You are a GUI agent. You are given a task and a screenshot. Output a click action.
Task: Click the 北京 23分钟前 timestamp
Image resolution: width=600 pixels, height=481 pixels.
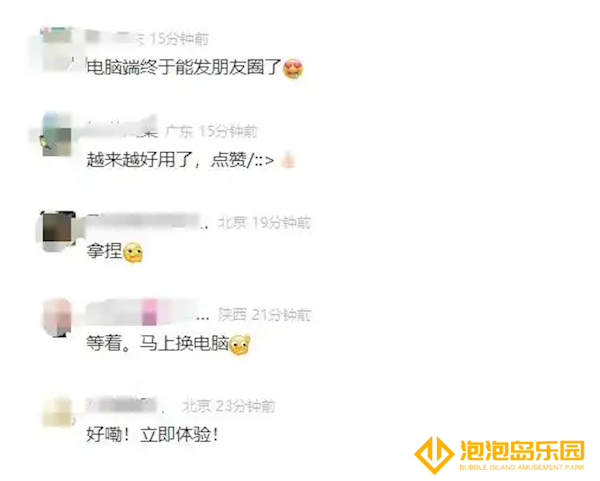pyautogui.click(x=229, y=406)
